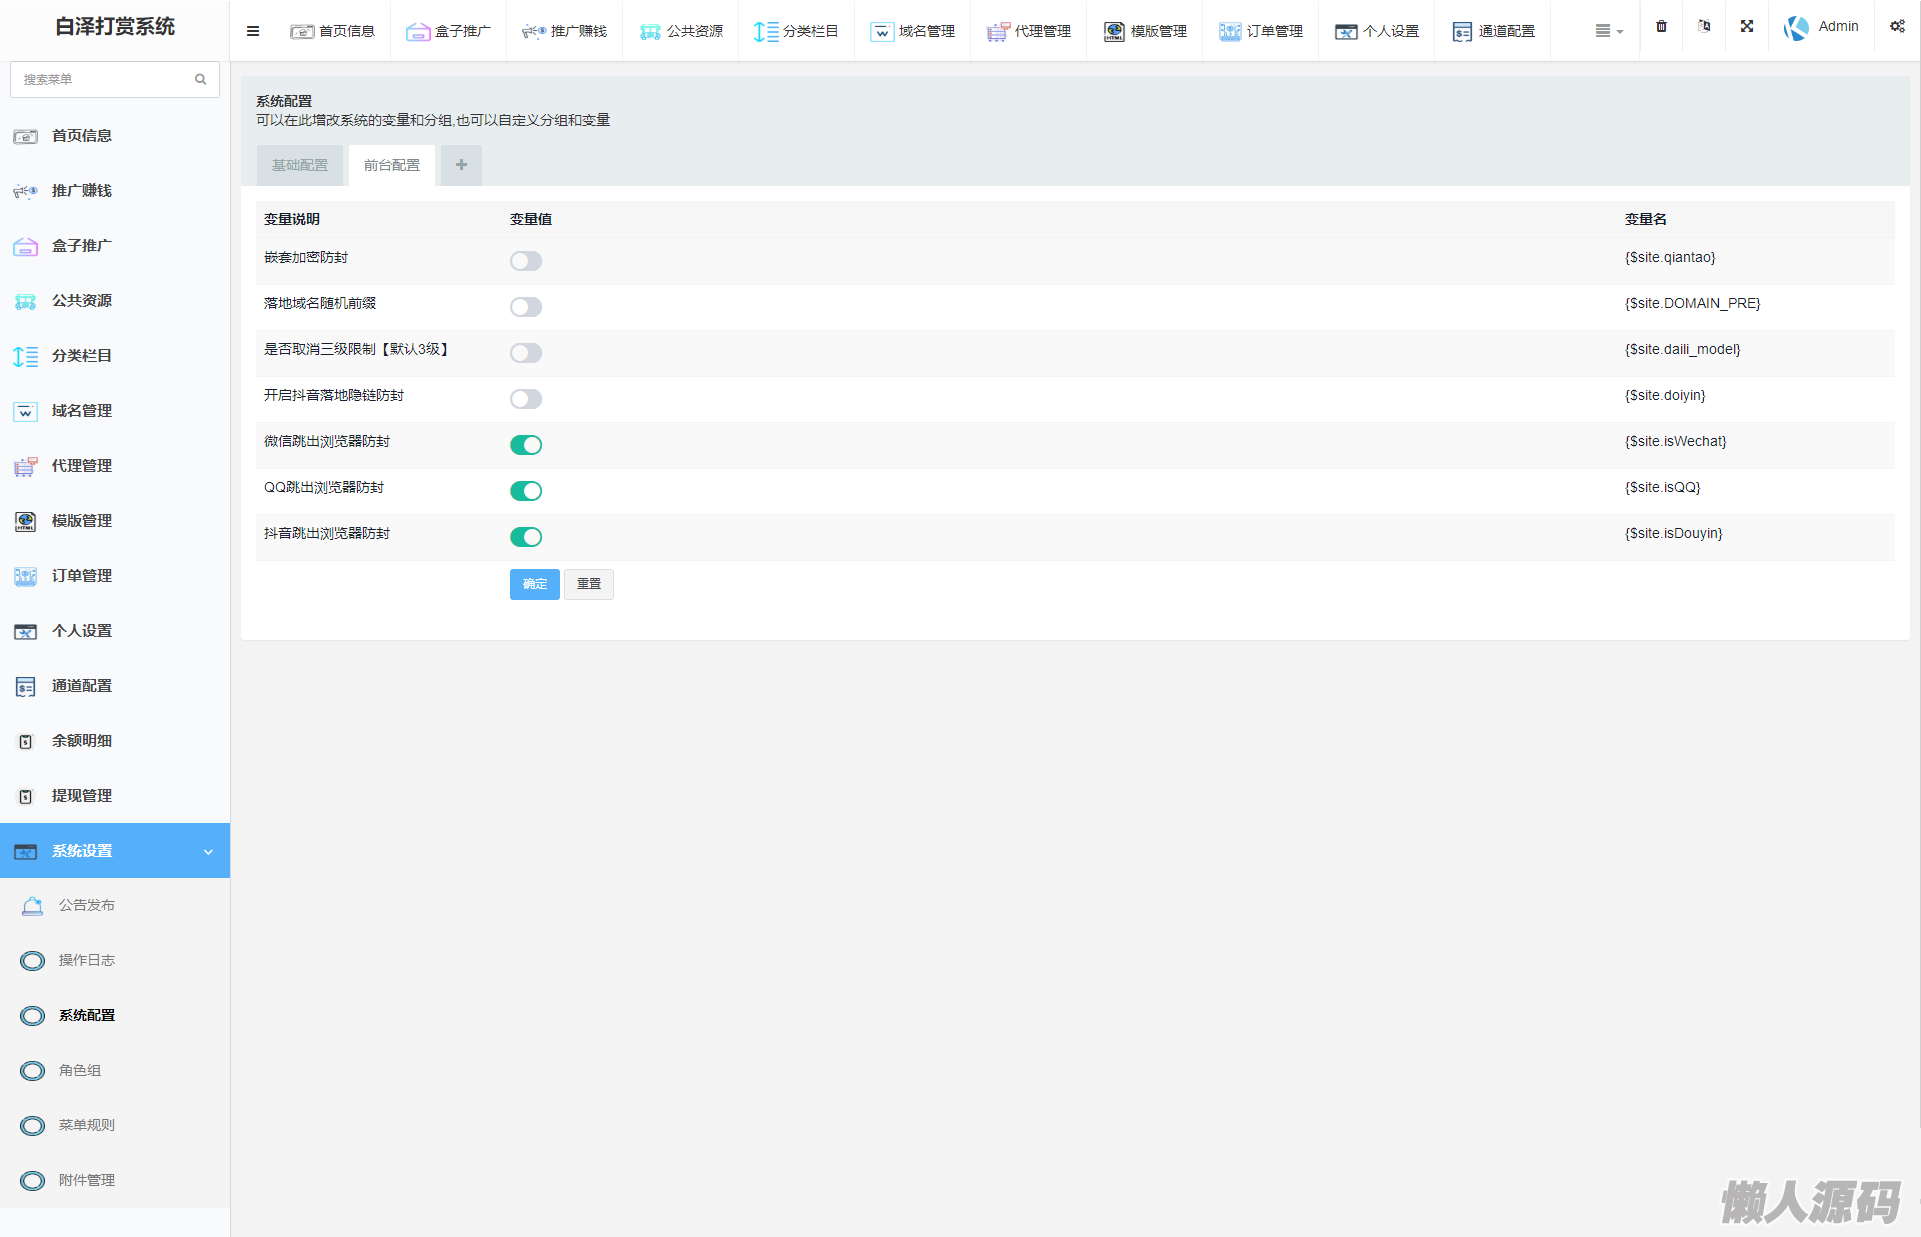Click the 重置 reset button
Screen dimensions: 1921x1237
[589, 584]
